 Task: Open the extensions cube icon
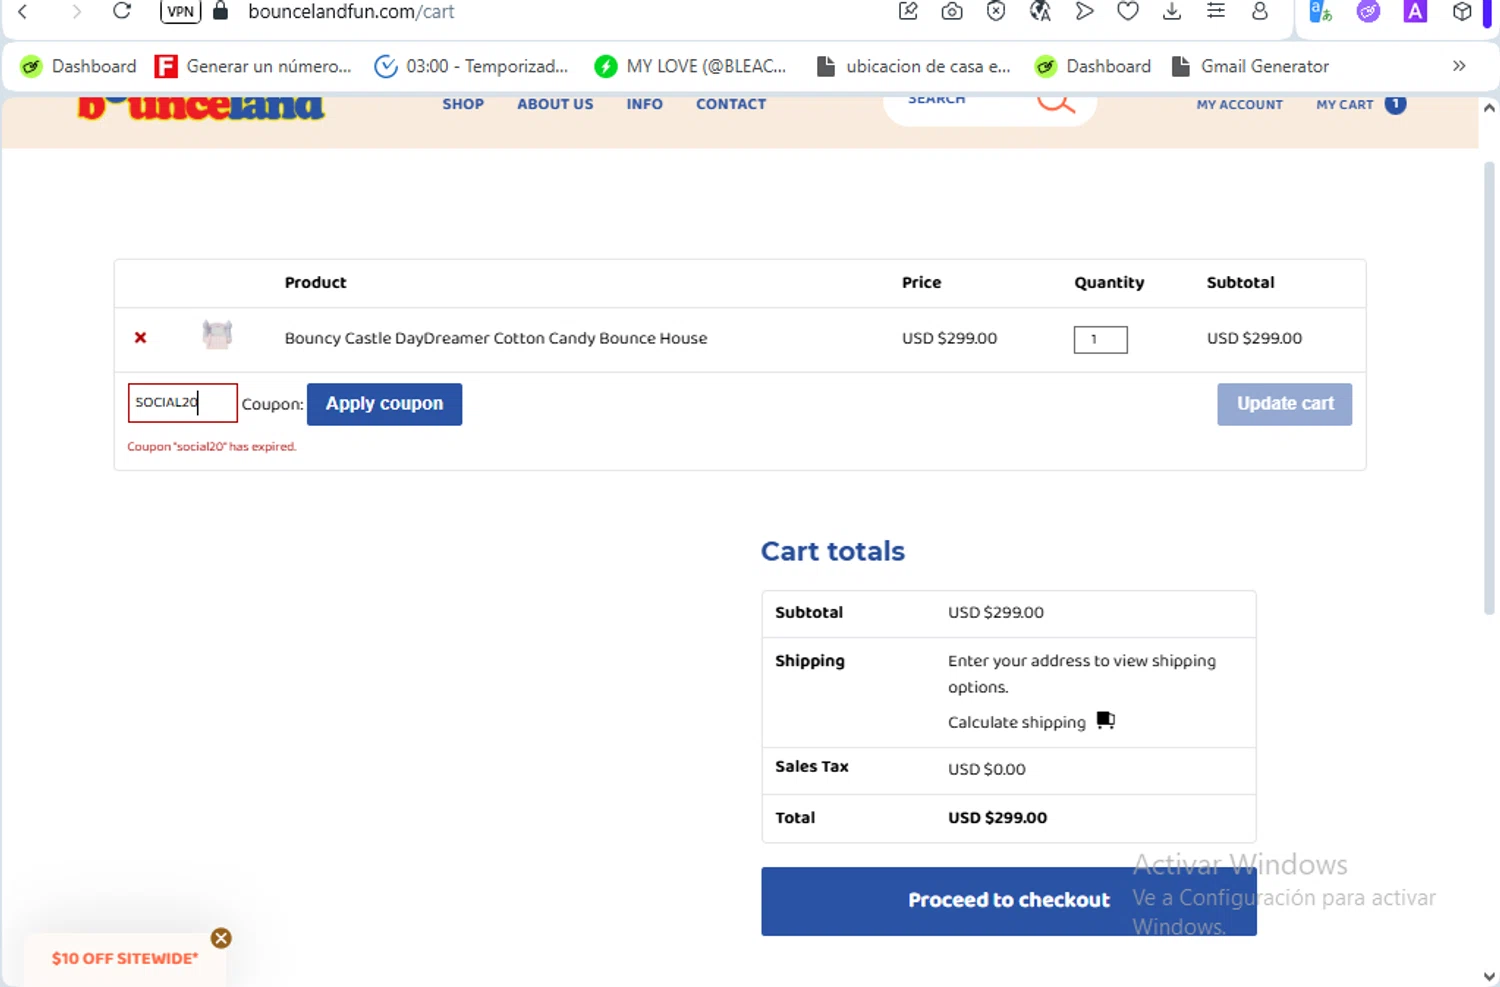point(1462,12)
